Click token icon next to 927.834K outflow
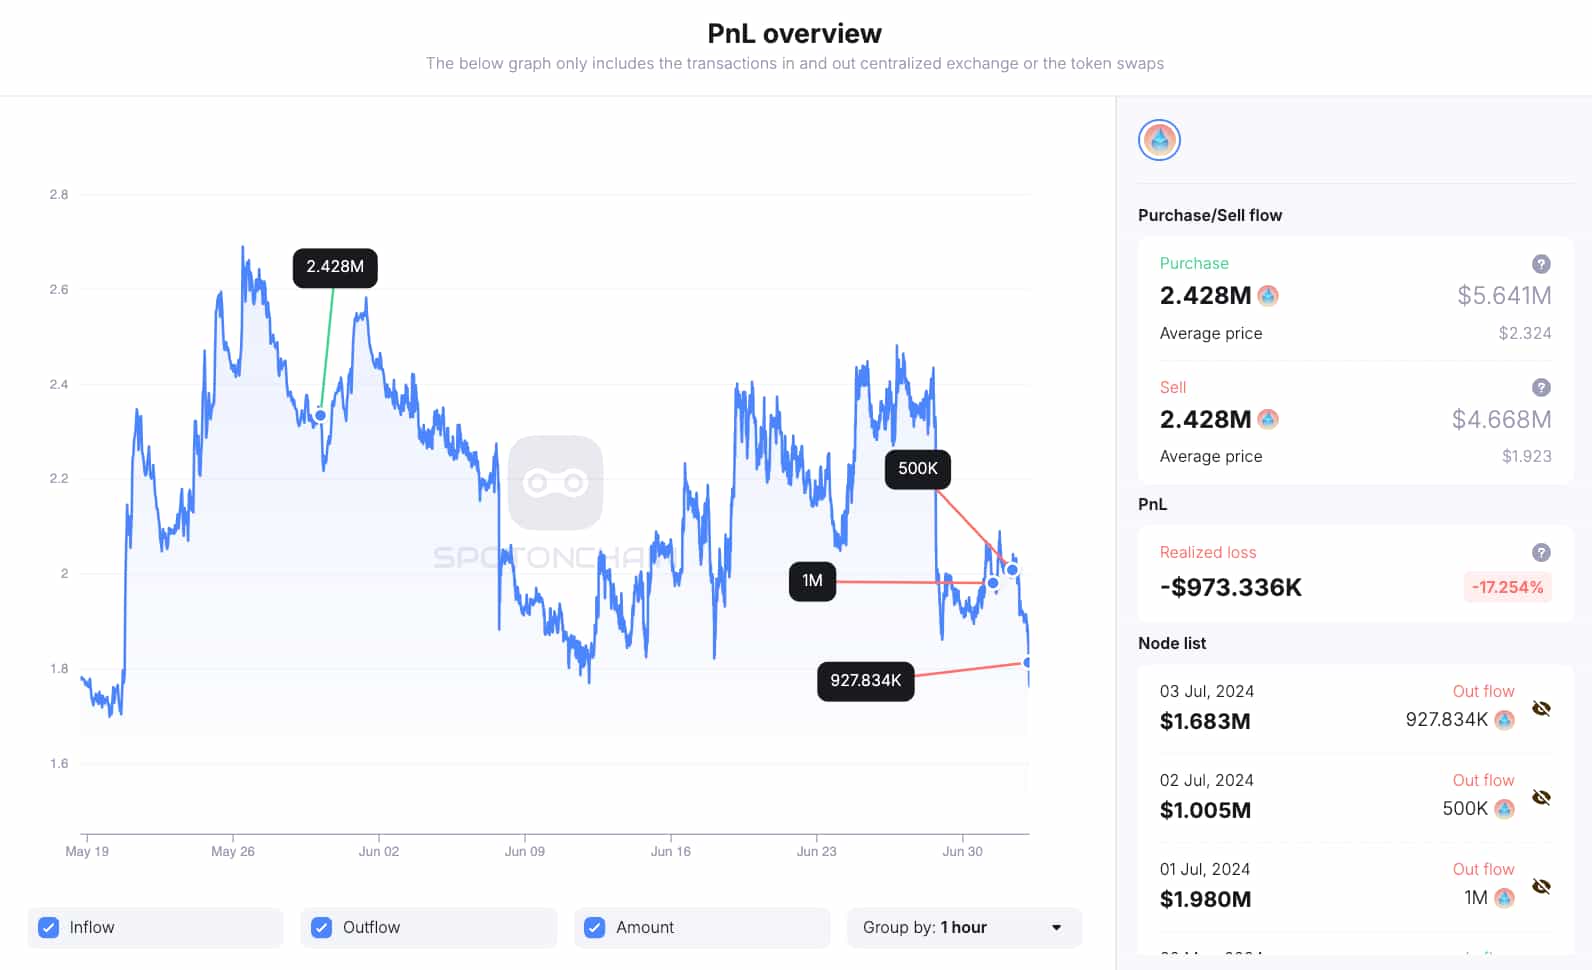 1504,720
